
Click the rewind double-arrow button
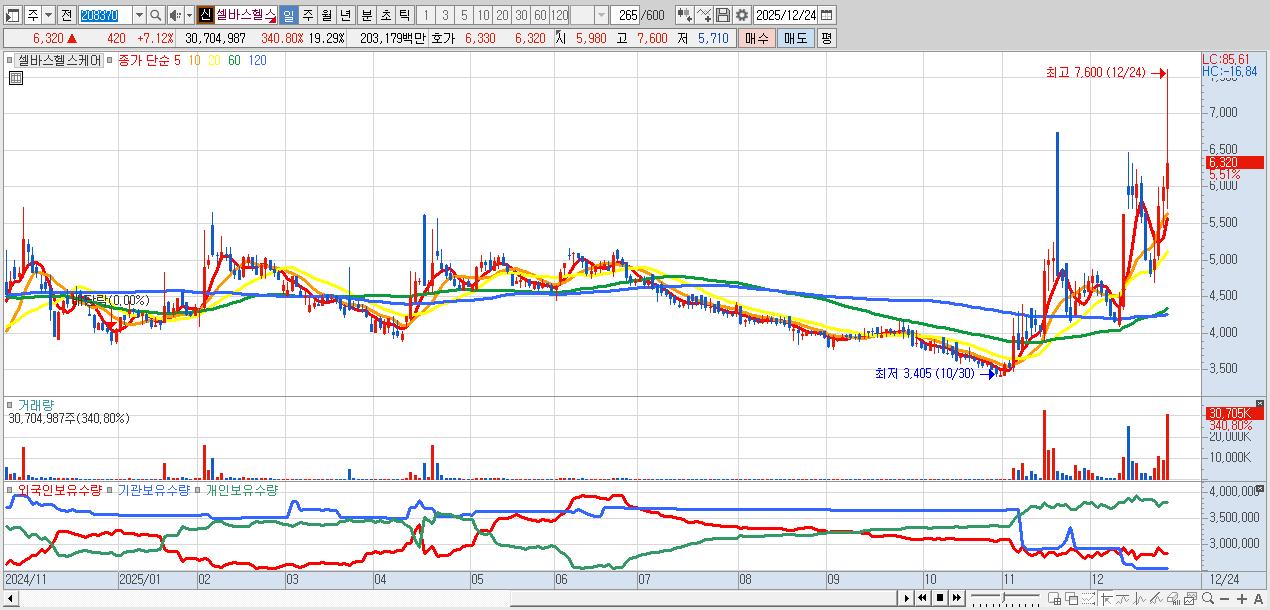(922, 598)
